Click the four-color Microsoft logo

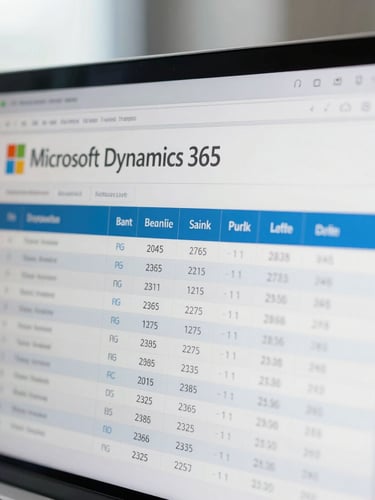[x=16, y=159]
